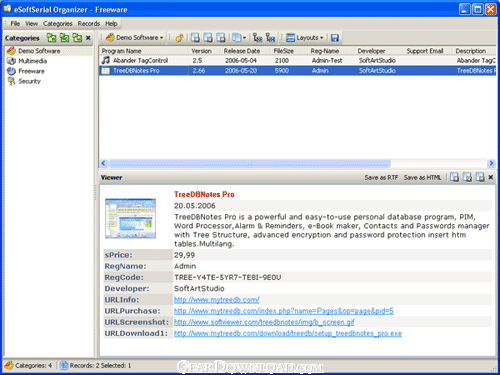Viewport: 500px width, 375px height.
Task: Click the first green add-category folder icon
Action: [x=51, y=38]
